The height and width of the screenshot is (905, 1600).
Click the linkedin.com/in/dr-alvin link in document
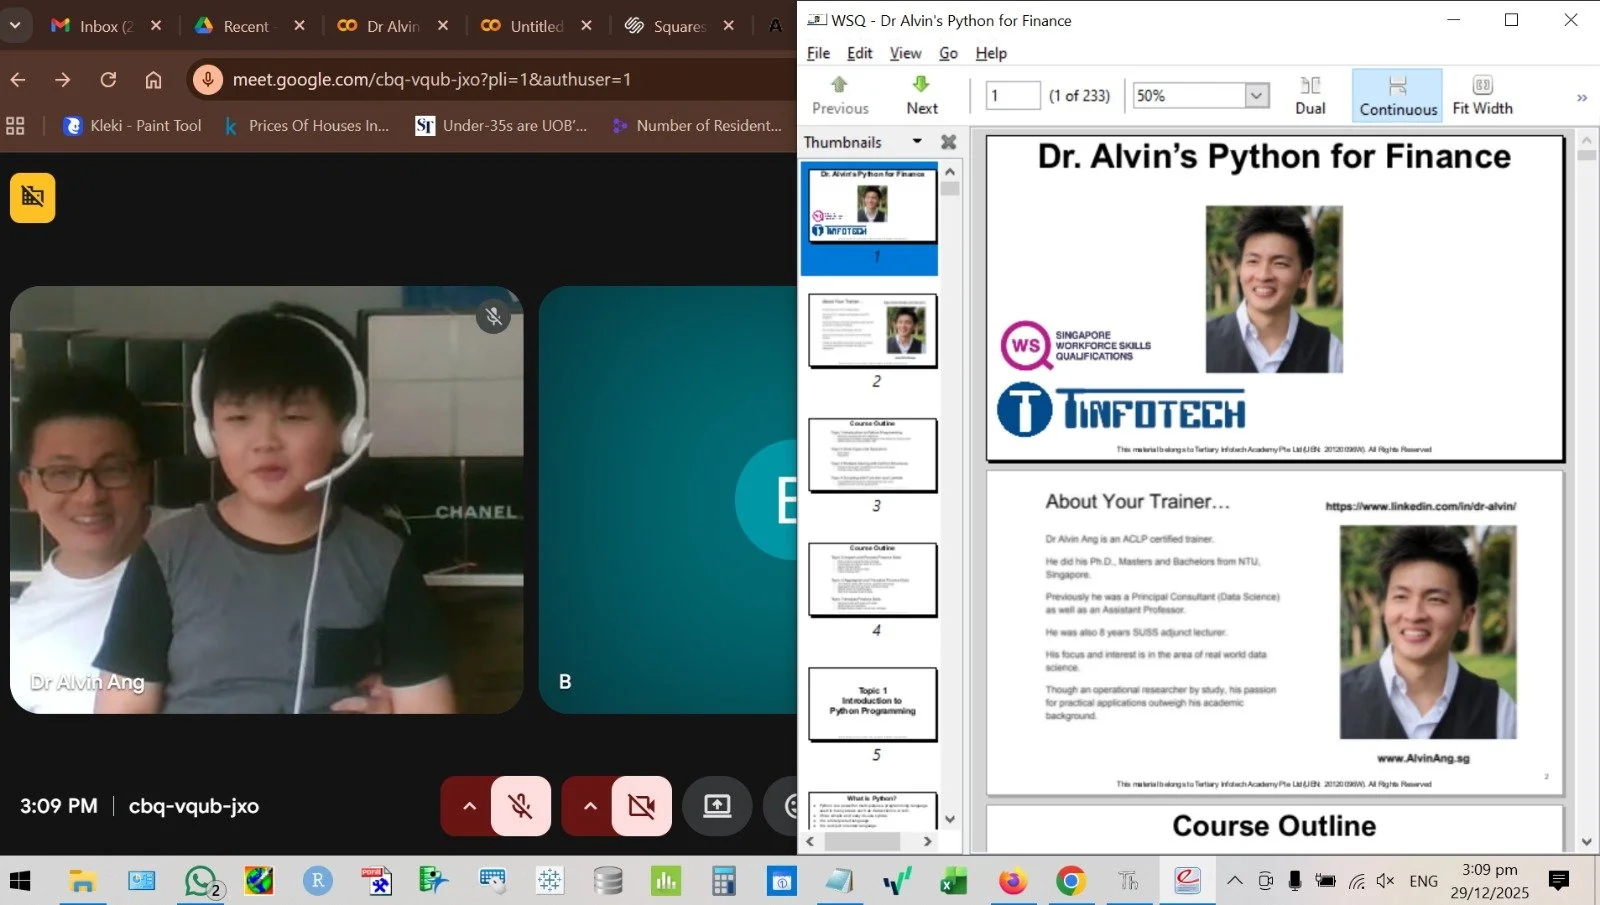click(x=1420, y=506)
